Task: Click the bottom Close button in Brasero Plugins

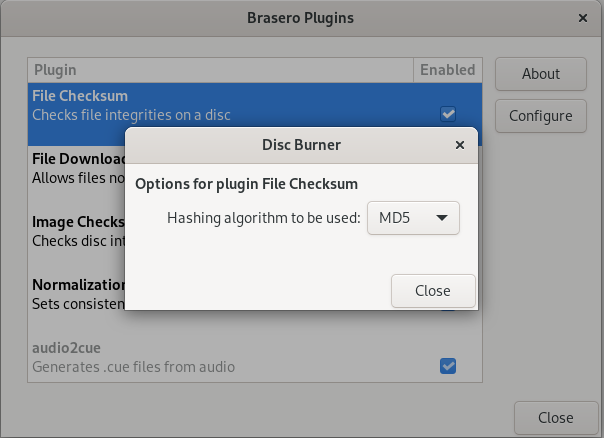Action: [x=556, y=418]
